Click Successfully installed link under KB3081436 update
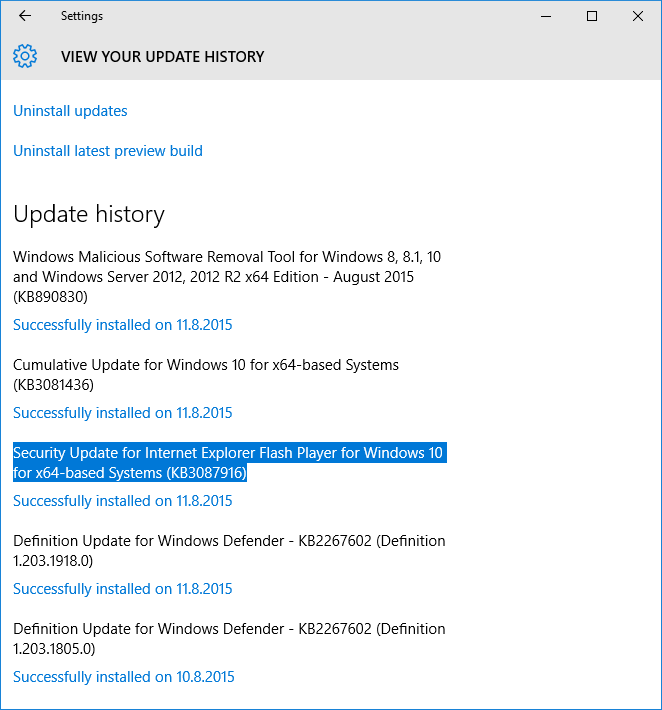The image size is (662, 710). (122, 413)
